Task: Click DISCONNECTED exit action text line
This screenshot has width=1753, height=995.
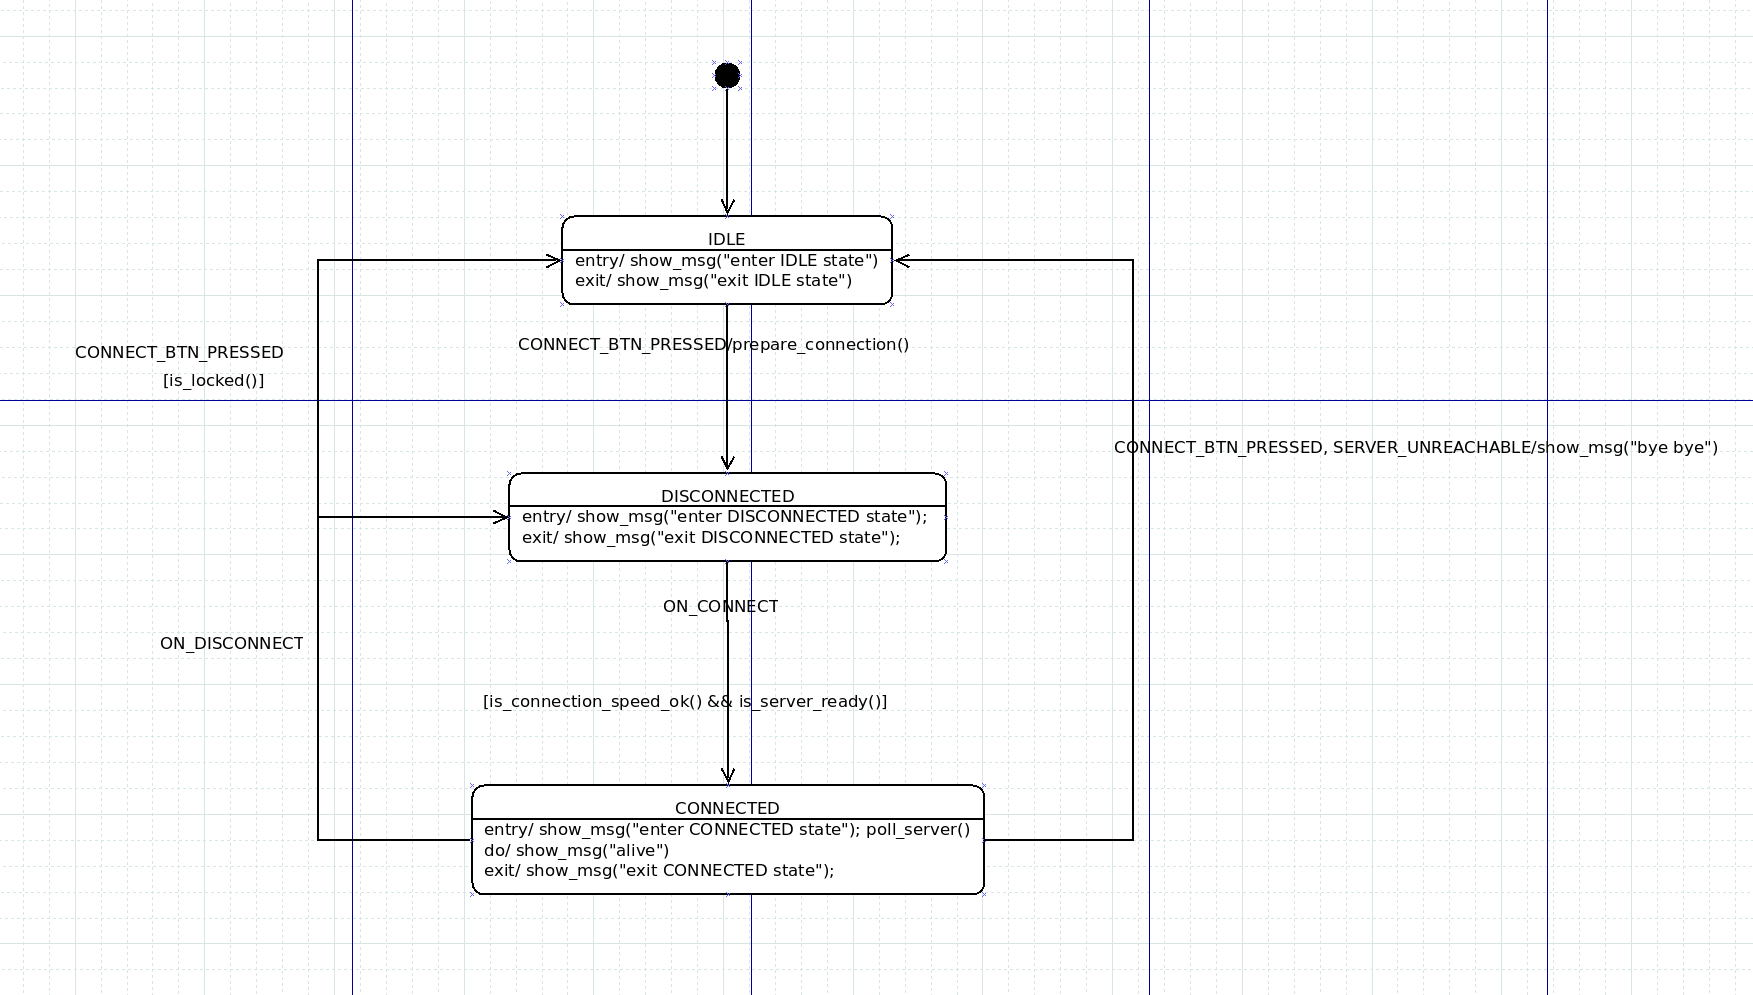Action: [x=710, y=537]
